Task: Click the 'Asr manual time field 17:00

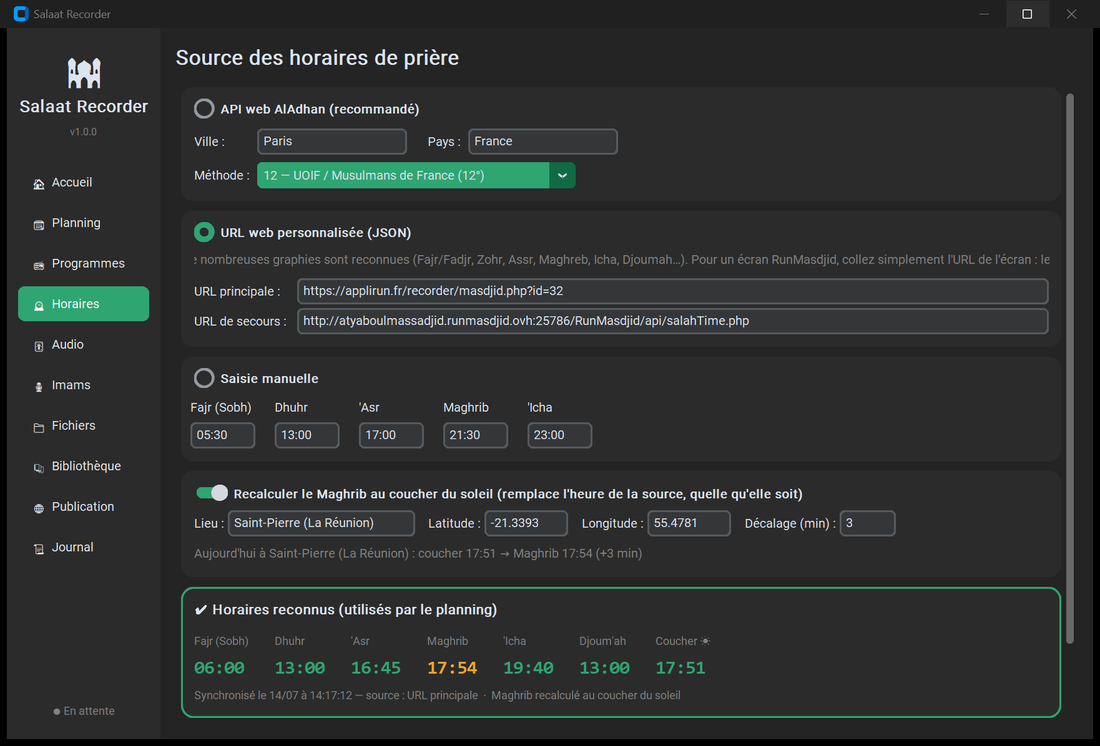Action: [x=391, y=435]
